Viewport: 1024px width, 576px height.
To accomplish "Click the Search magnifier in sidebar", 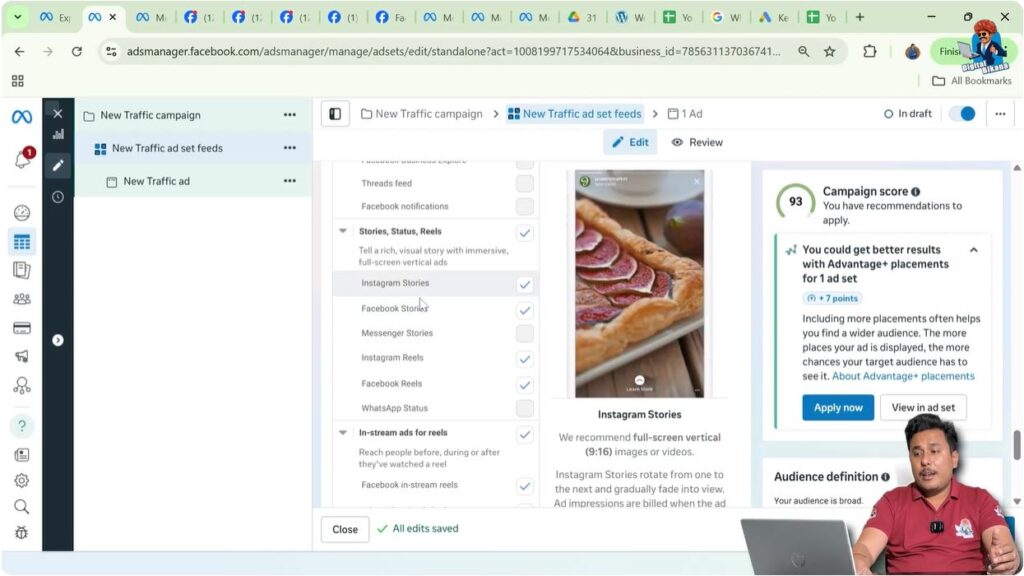I will 22,507.
